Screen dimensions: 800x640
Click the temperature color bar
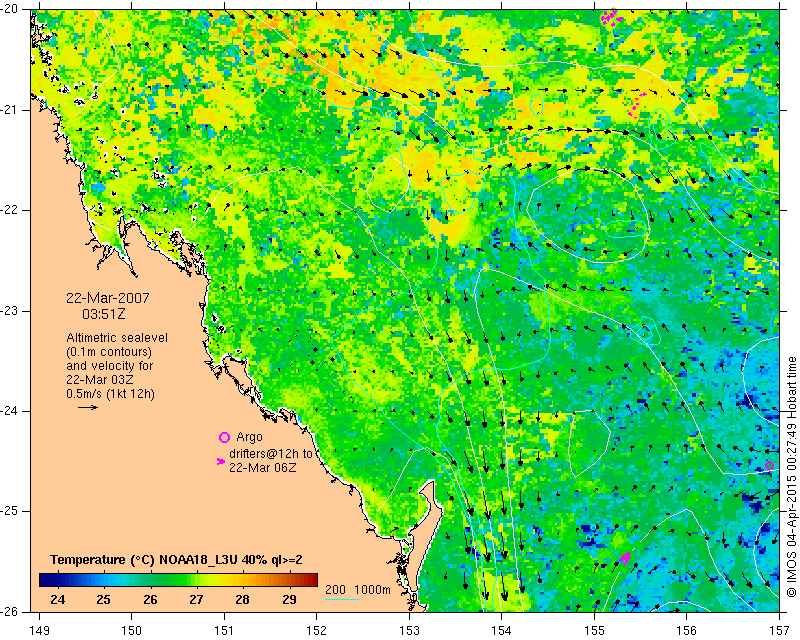point(178,580)
